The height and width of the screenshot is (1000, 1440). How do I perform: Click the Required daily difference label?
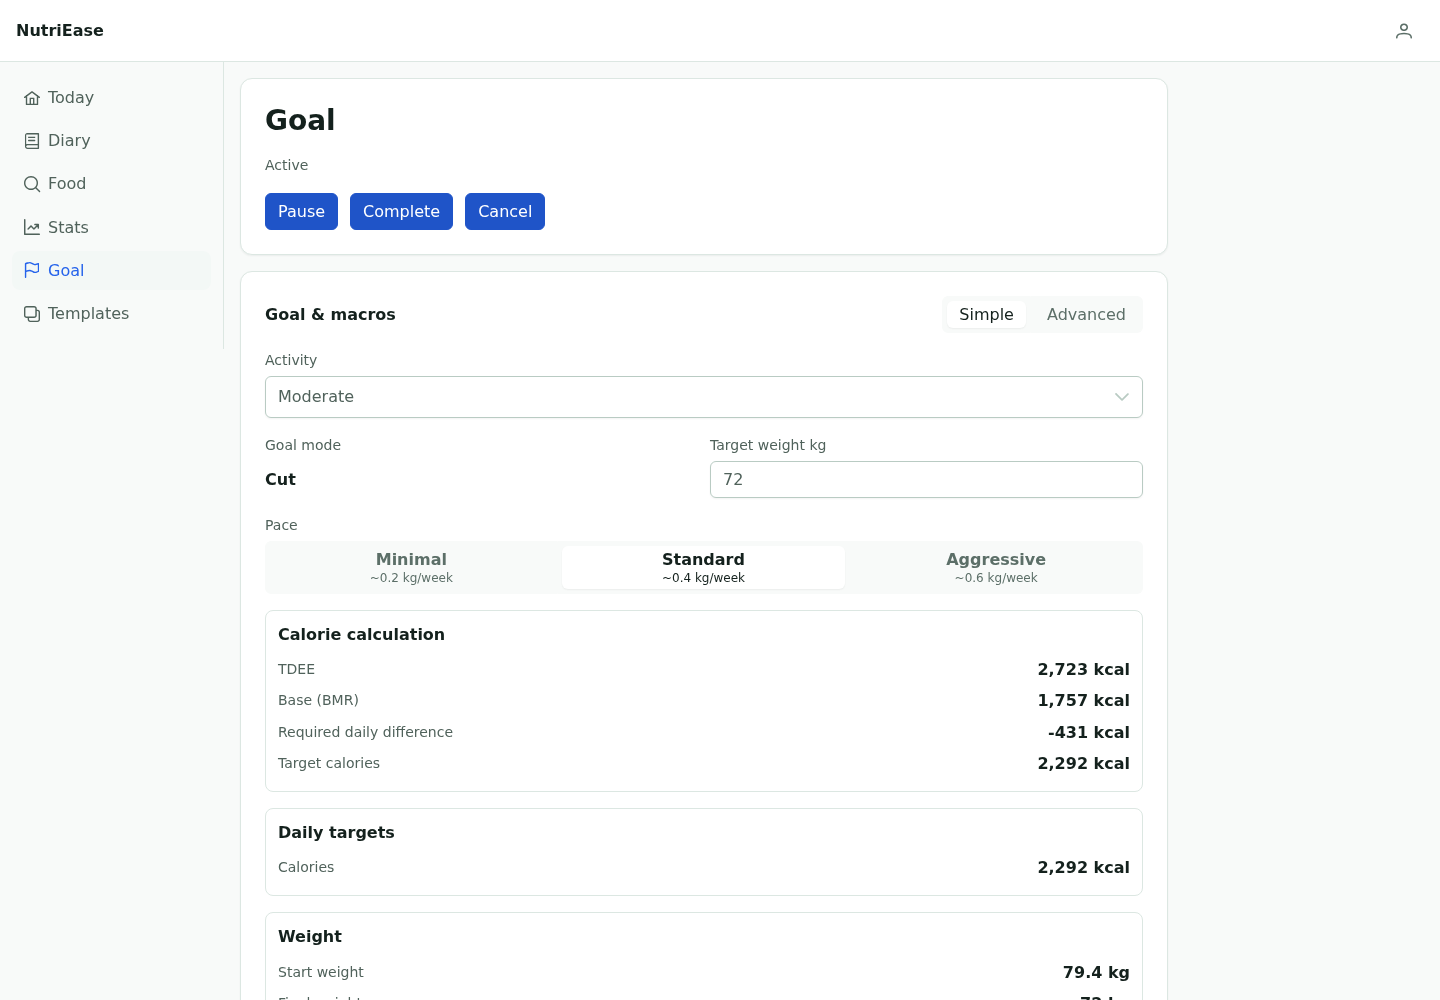click(x=365, y=733)
